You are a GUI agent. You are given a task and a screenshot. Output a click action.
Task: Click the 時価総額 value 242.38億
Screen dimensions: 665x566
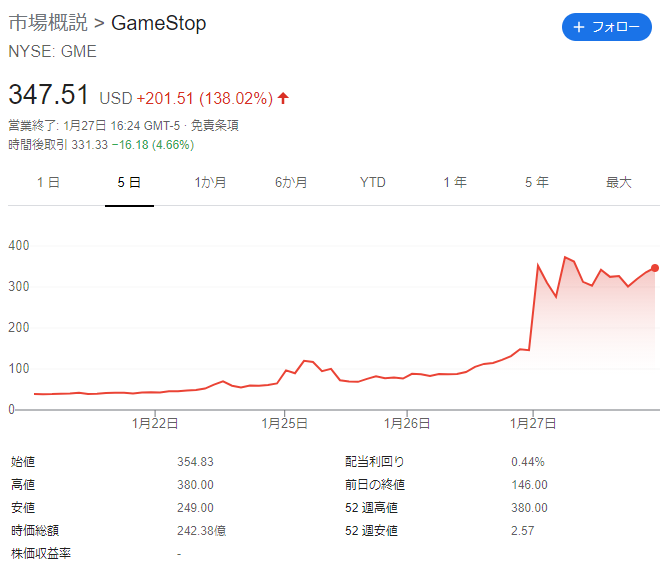point(201,530)
